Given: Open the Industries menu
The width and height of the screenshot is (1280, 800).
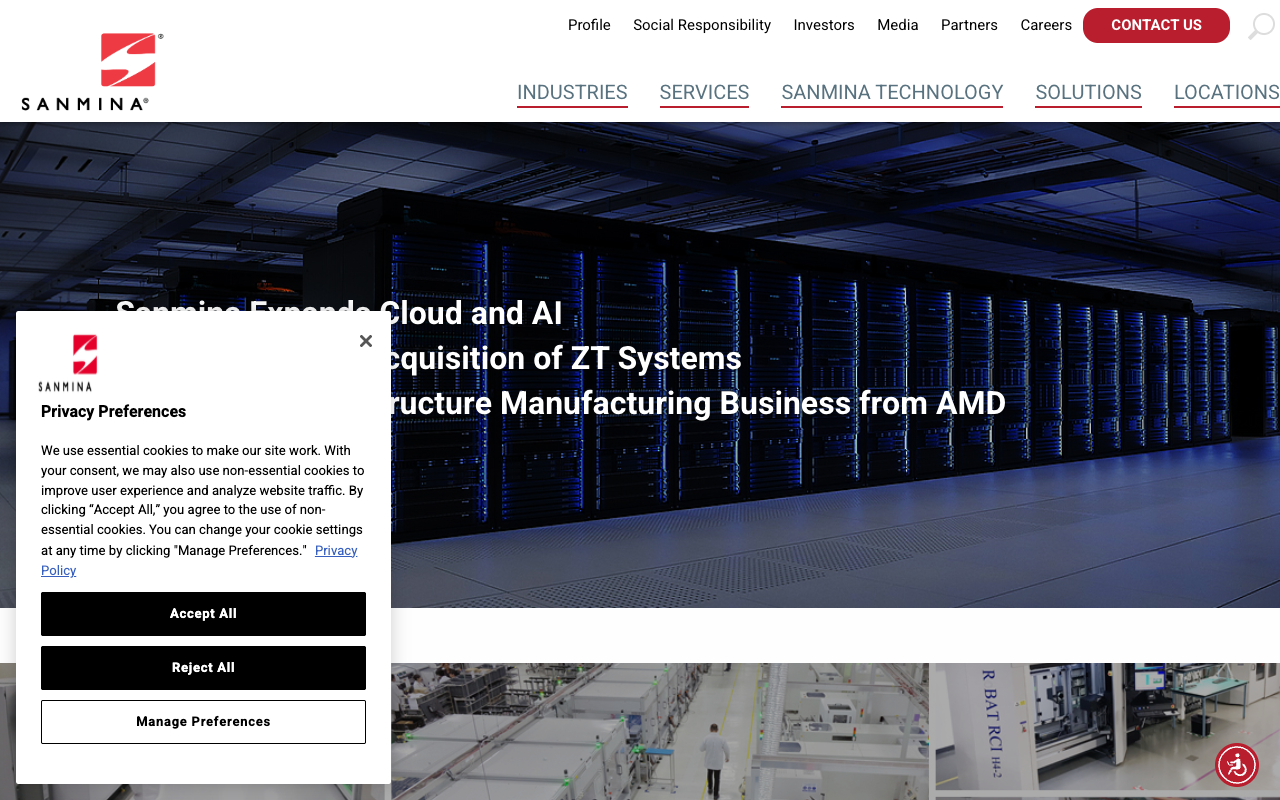Looking at the screenshot, I should (572, 93).
